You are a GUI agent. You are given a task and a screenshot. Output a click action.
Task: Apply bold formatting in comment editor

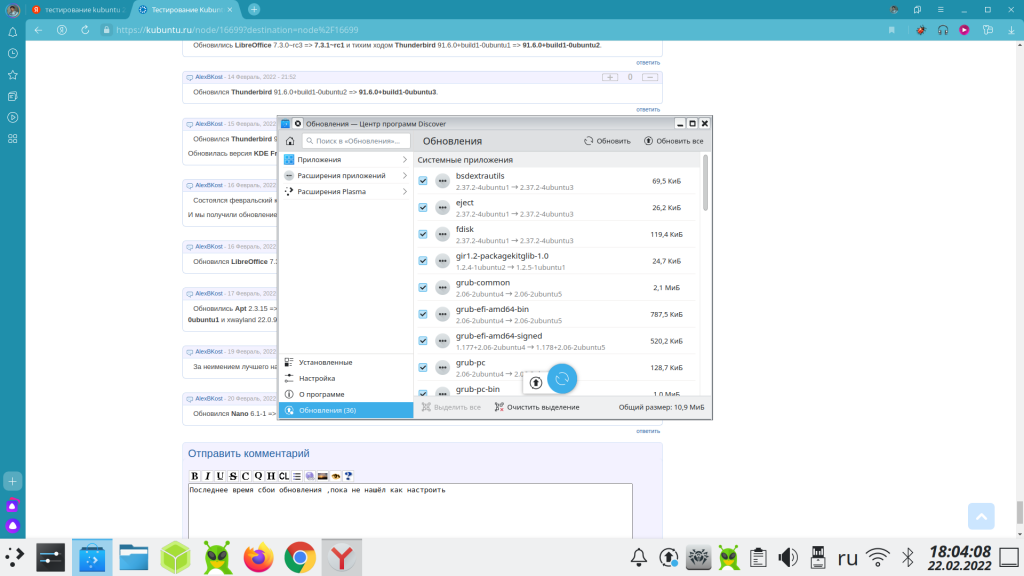(195, 476)
